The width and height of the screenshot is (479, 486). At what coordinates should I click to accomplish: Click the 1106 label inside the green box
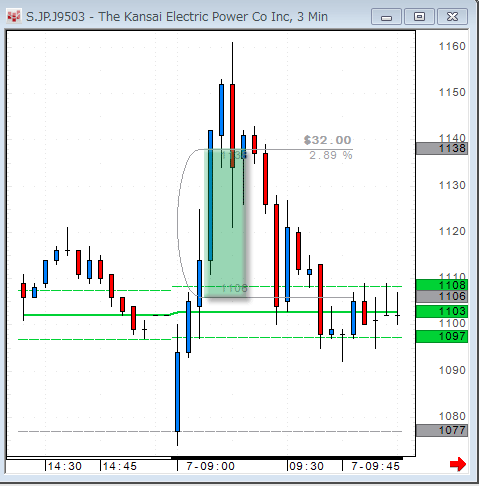click(x=234, y=288)
